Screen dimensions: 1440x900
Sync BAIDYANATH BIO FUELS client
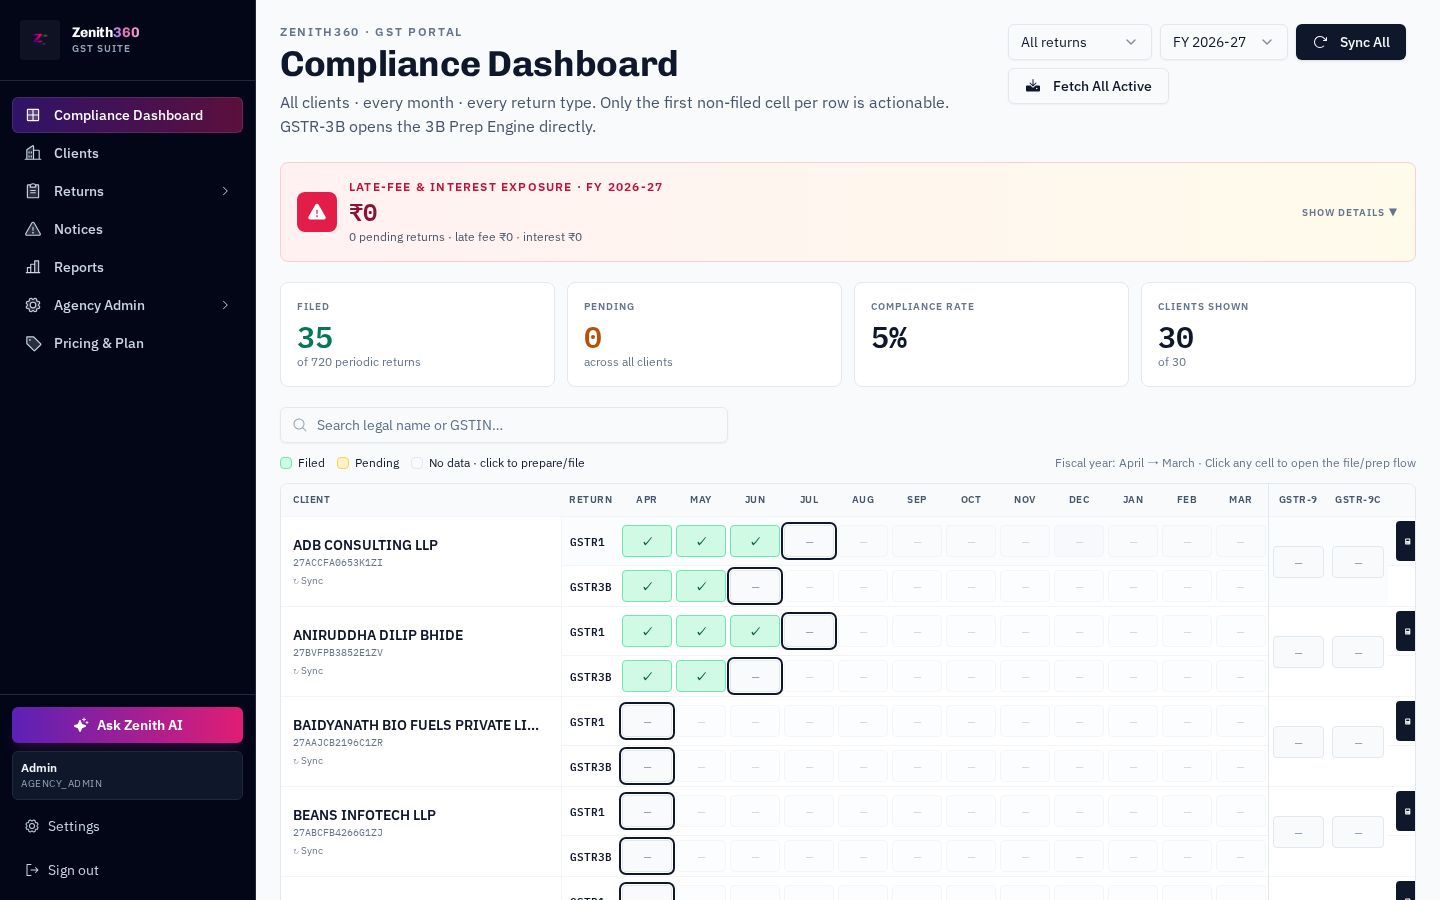[x=308, y=761]
